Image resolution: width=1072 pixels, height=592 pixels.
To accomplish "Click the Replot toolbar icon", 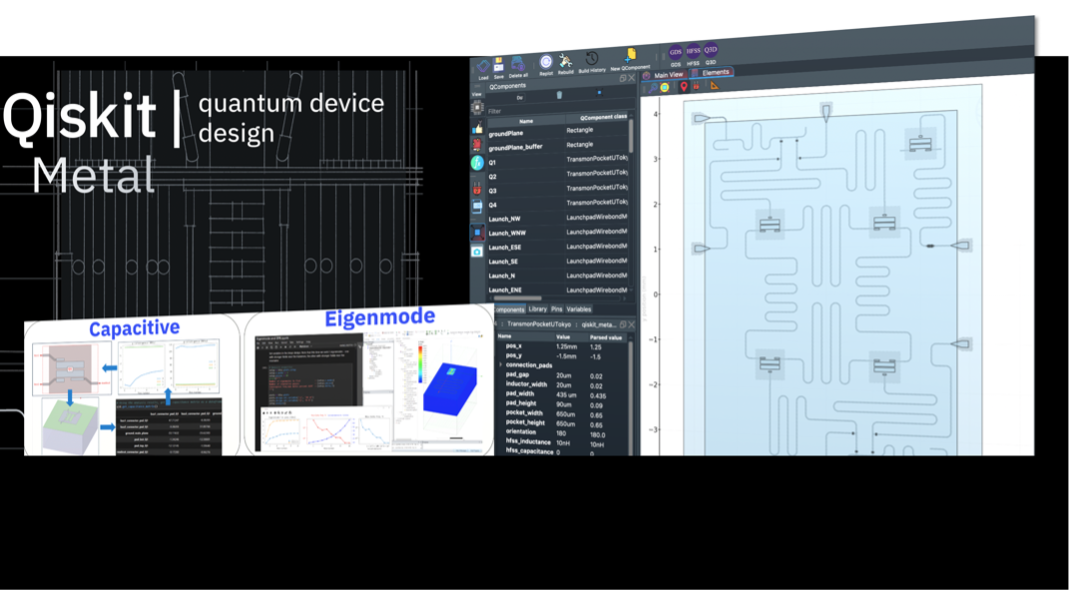I will click(x=546, y=62).
